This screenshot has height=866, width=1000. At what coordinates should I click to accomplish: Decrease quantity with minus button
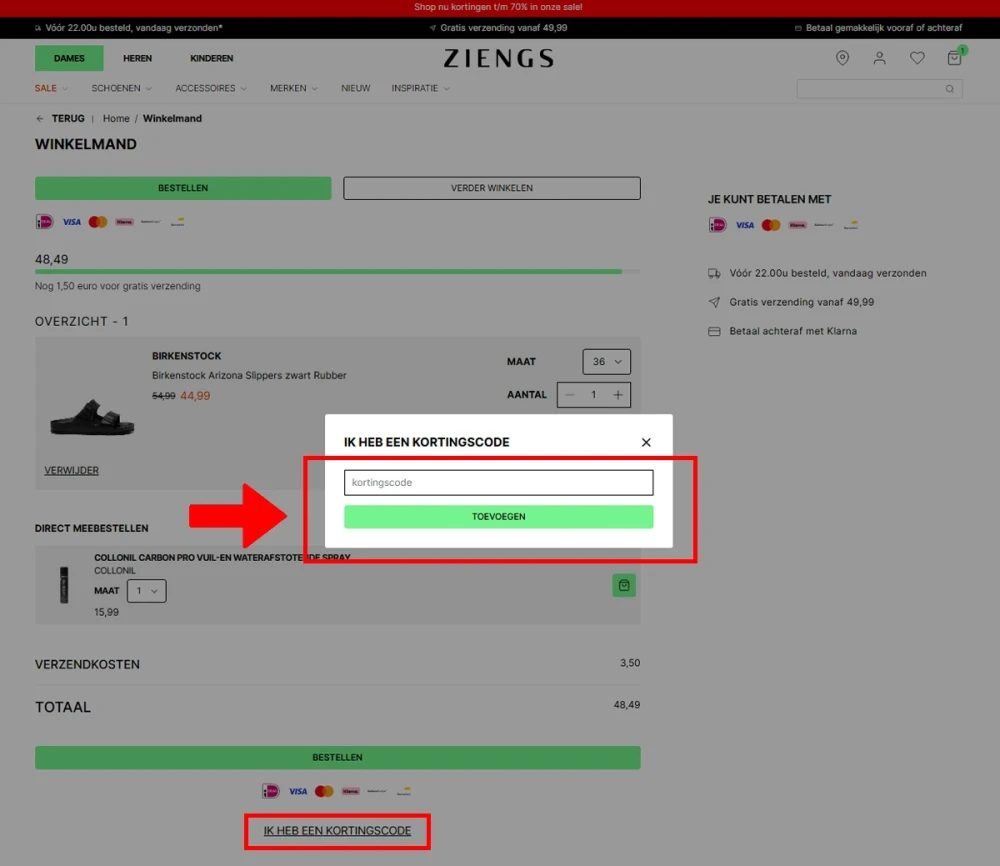pyautogui.click(x=570, y=395)
